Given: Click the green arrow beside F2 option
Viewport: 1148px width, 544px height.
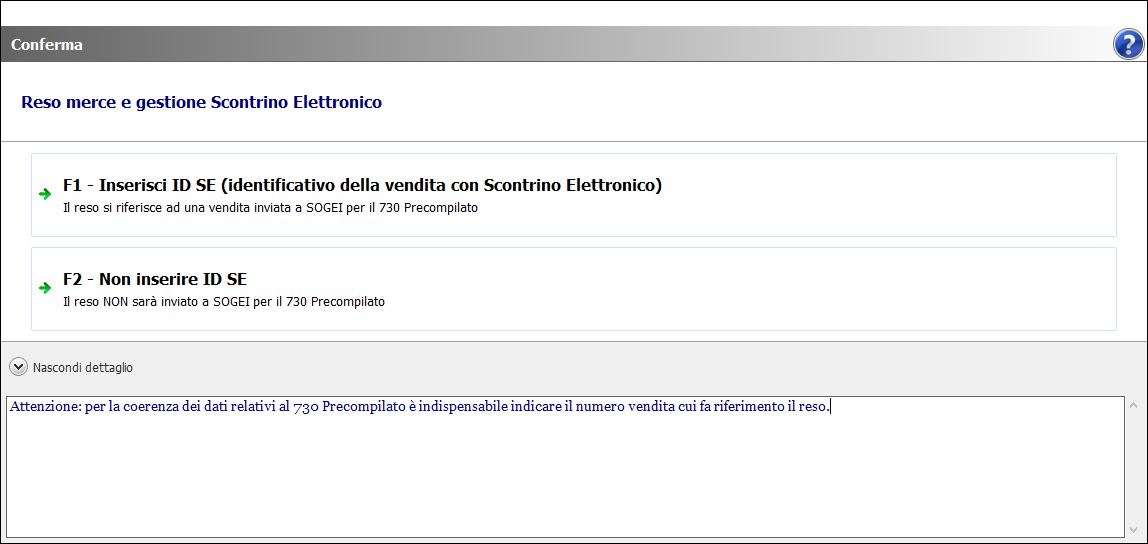Looking at the screenshot, I should click(x=45, y=288).
